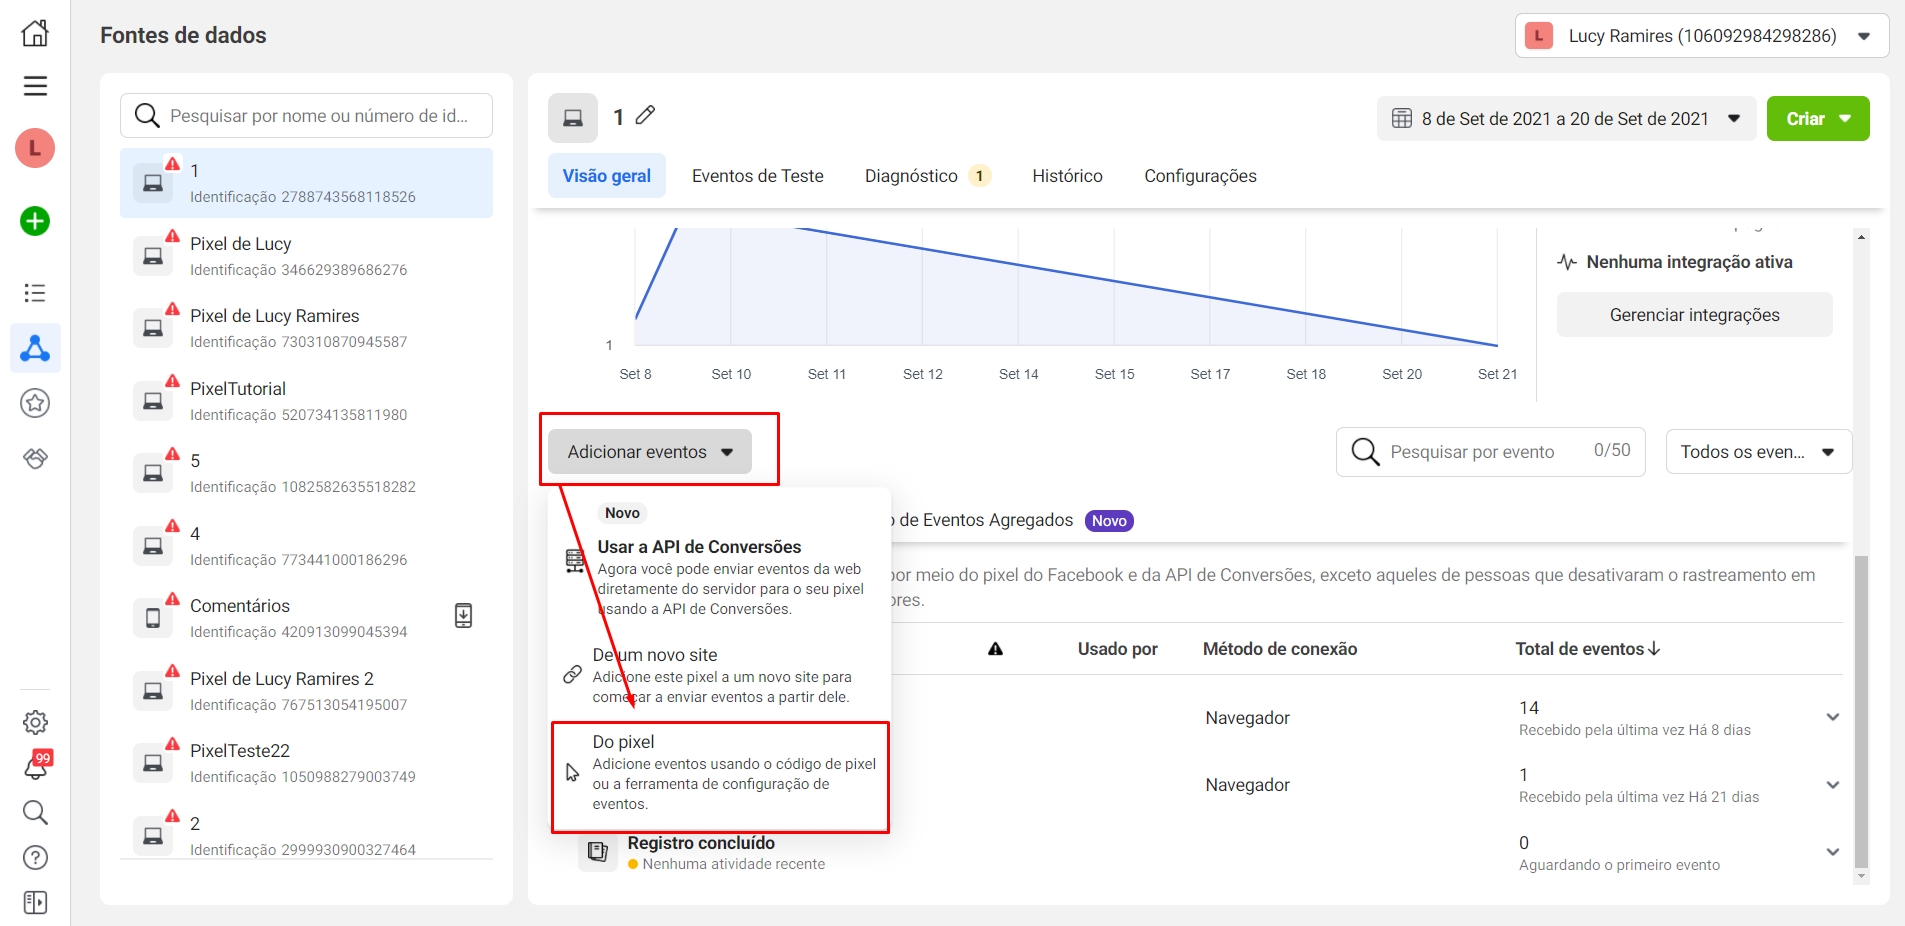Open notifications bell with 99 badge

coord(36,767)
